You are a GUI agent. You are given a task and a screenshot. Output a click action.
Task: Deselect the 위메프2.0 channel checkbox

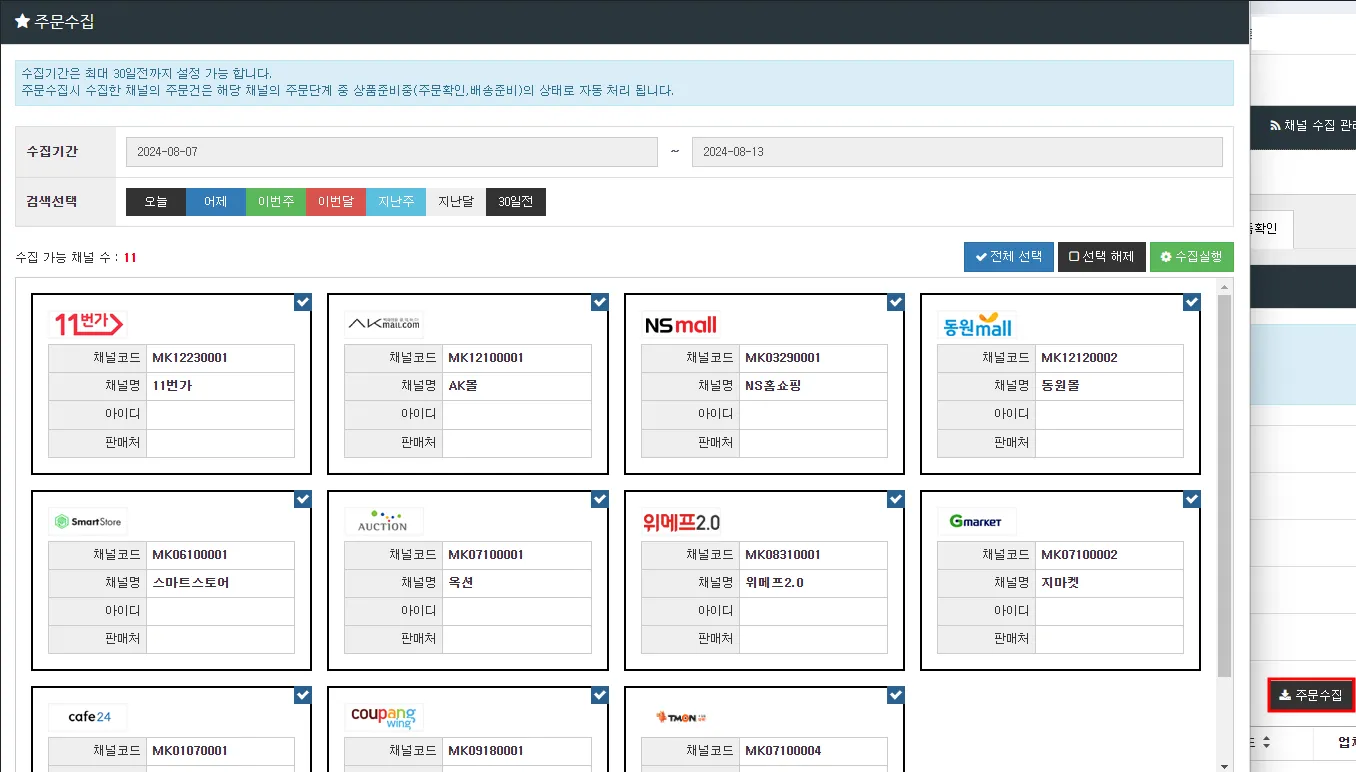pyautogui.click(x=896, y=499)
